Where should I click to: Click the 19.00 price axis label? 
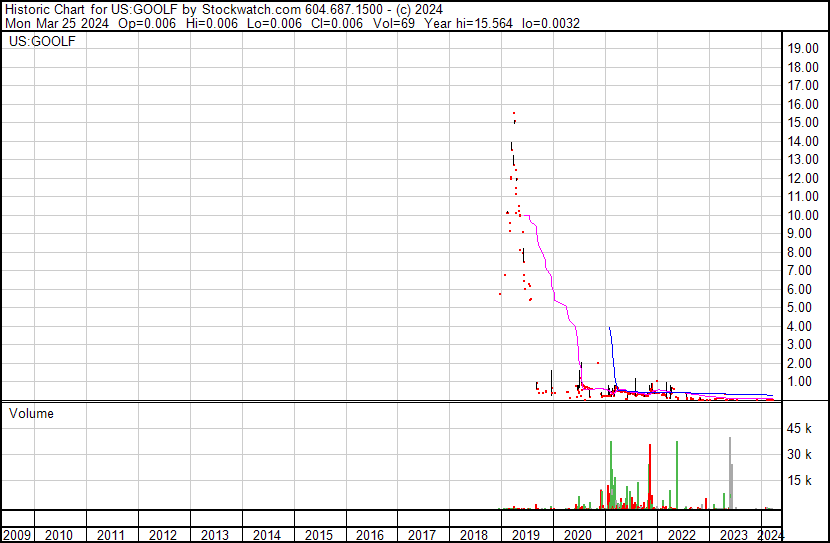pyautogui.click(x=803, y=49)
